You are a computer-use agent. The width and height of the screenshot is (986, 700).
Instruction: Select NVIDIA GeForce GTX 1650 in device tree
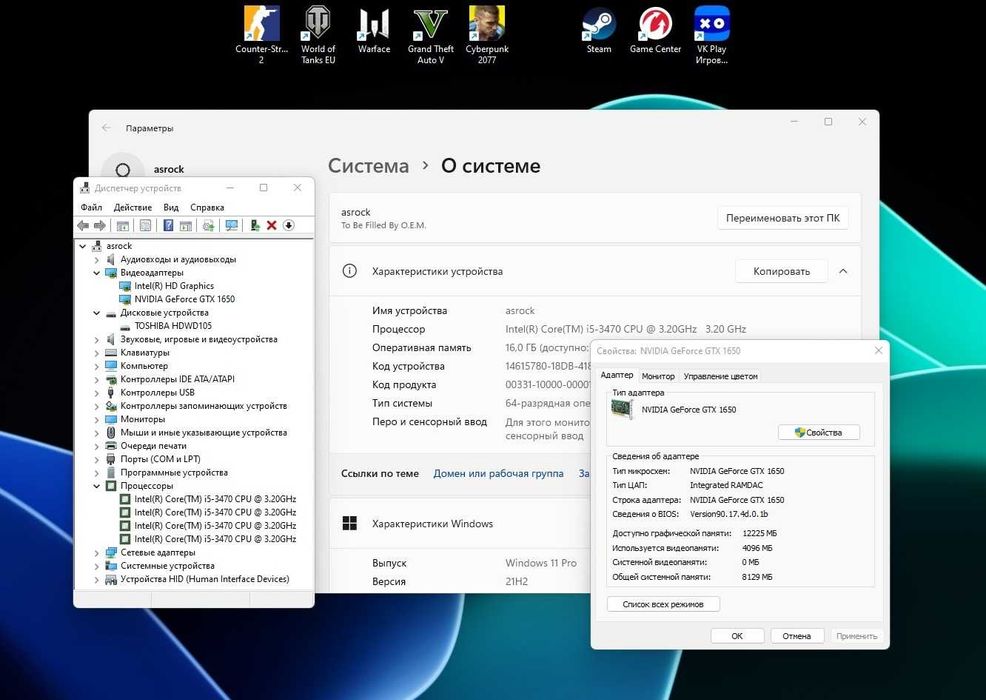[x=184, y=299]
